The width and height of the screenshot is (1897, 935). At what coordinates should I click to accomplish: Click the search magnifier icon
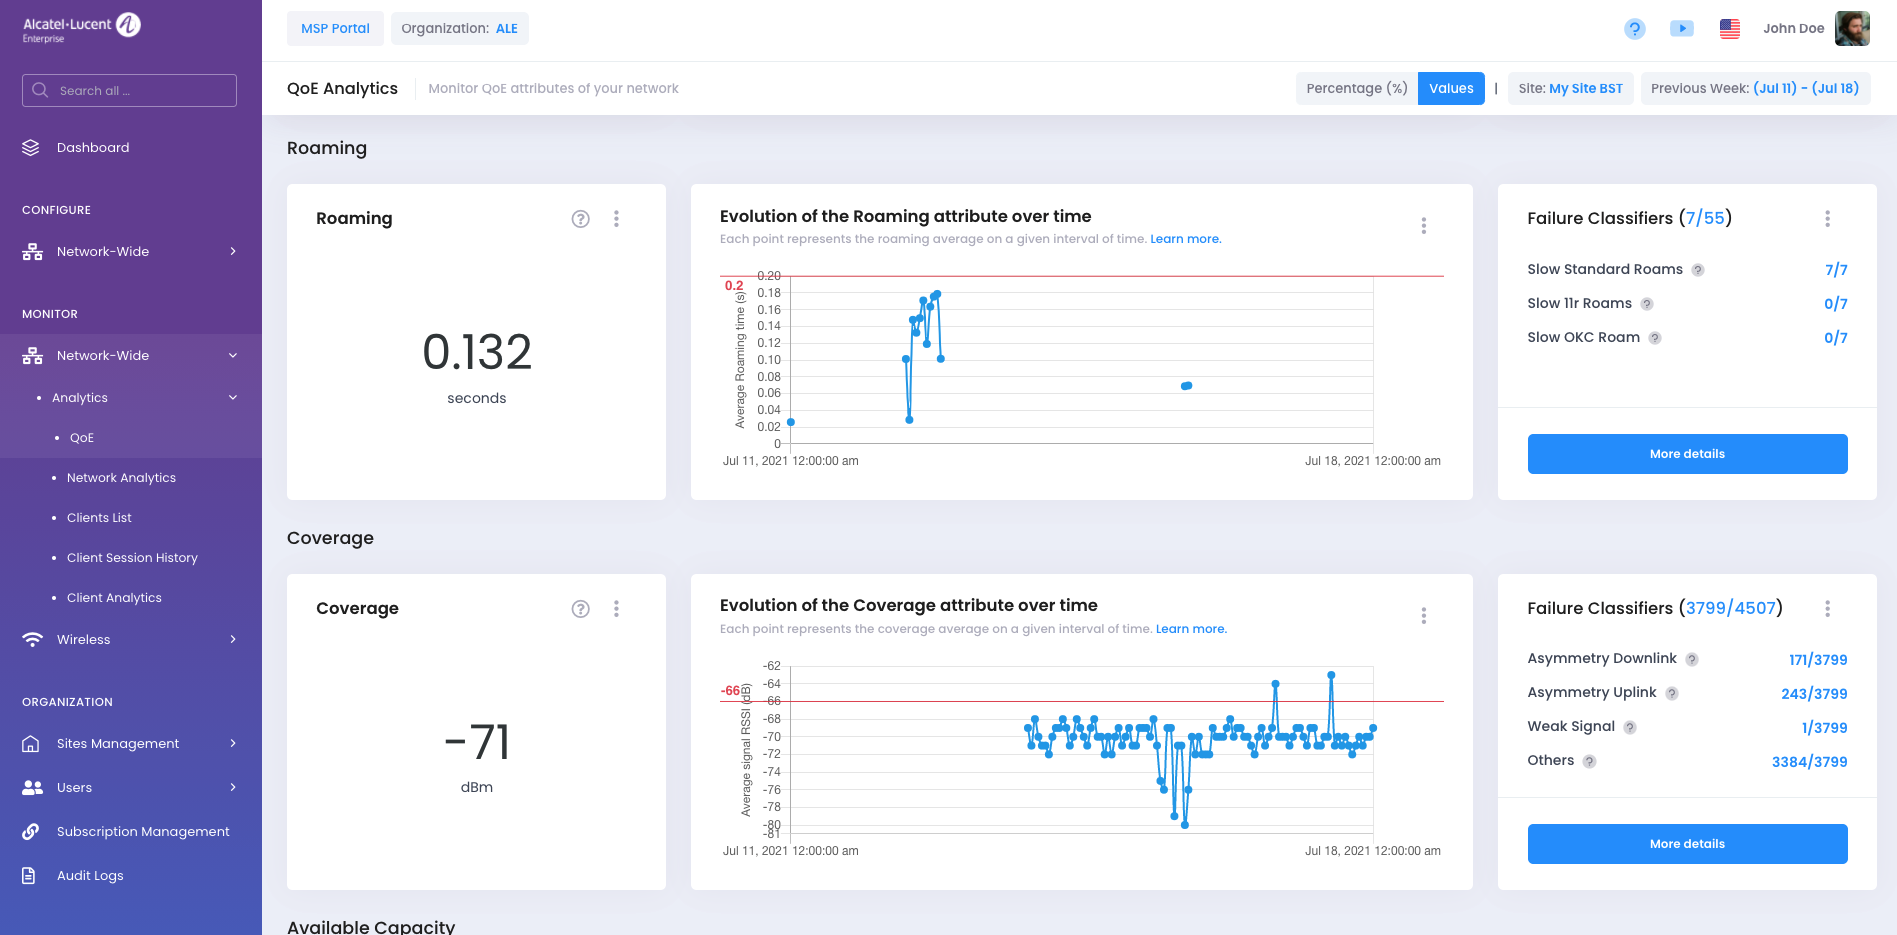point(40,90)
